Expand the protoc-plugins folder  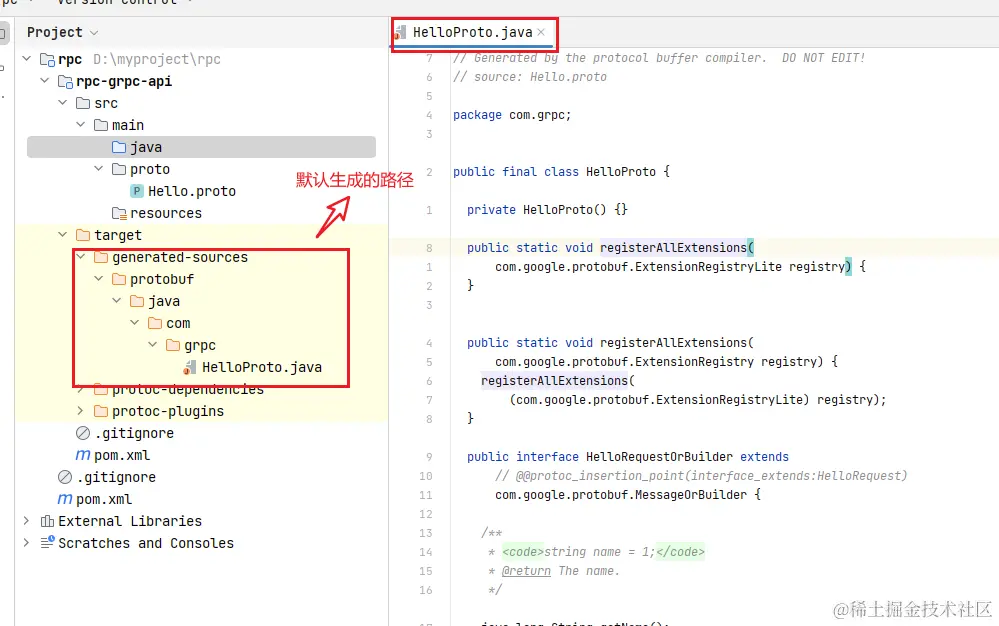tap(80, 411)
